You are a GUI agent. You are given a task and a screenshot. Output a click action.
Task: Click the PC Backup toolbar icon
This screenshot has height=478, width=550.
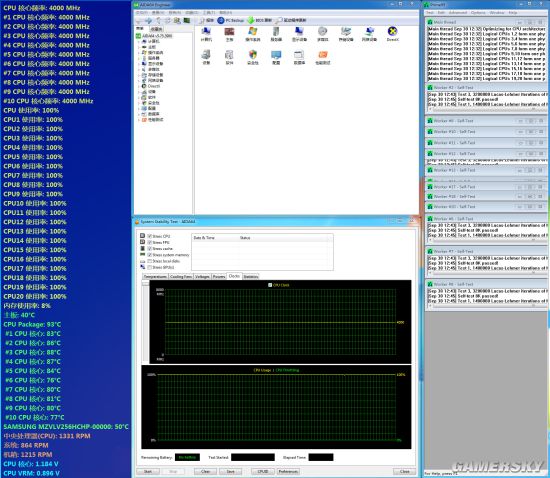tap(221, 20)
